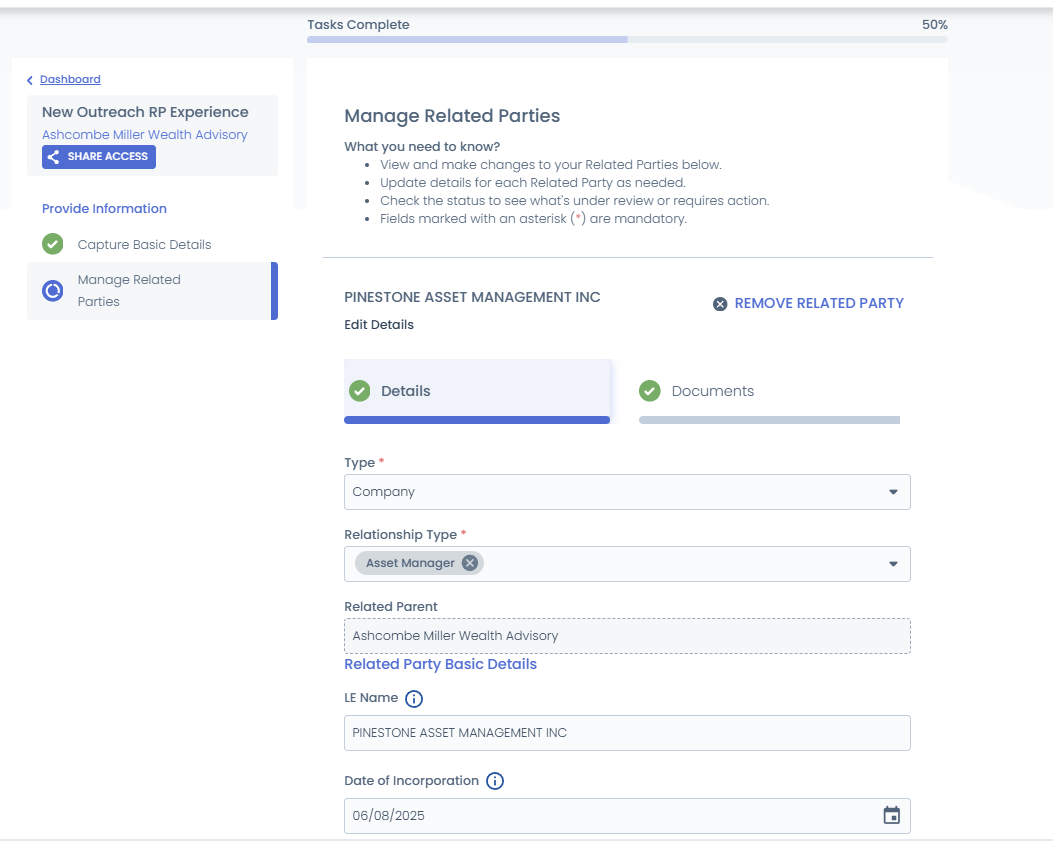Expand the Type dropdown
Image resolution: width=1053 pixels, height=841 pixels.
[893, 492]
